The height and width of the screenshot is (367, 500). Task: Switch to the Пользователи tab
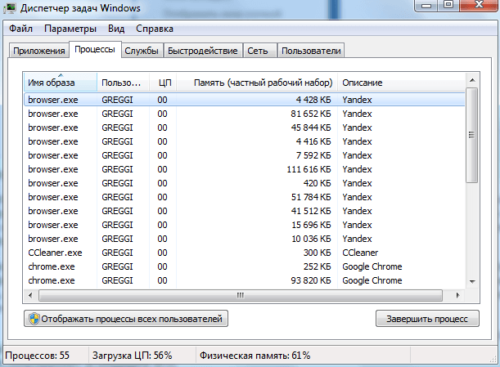point(311,51)
